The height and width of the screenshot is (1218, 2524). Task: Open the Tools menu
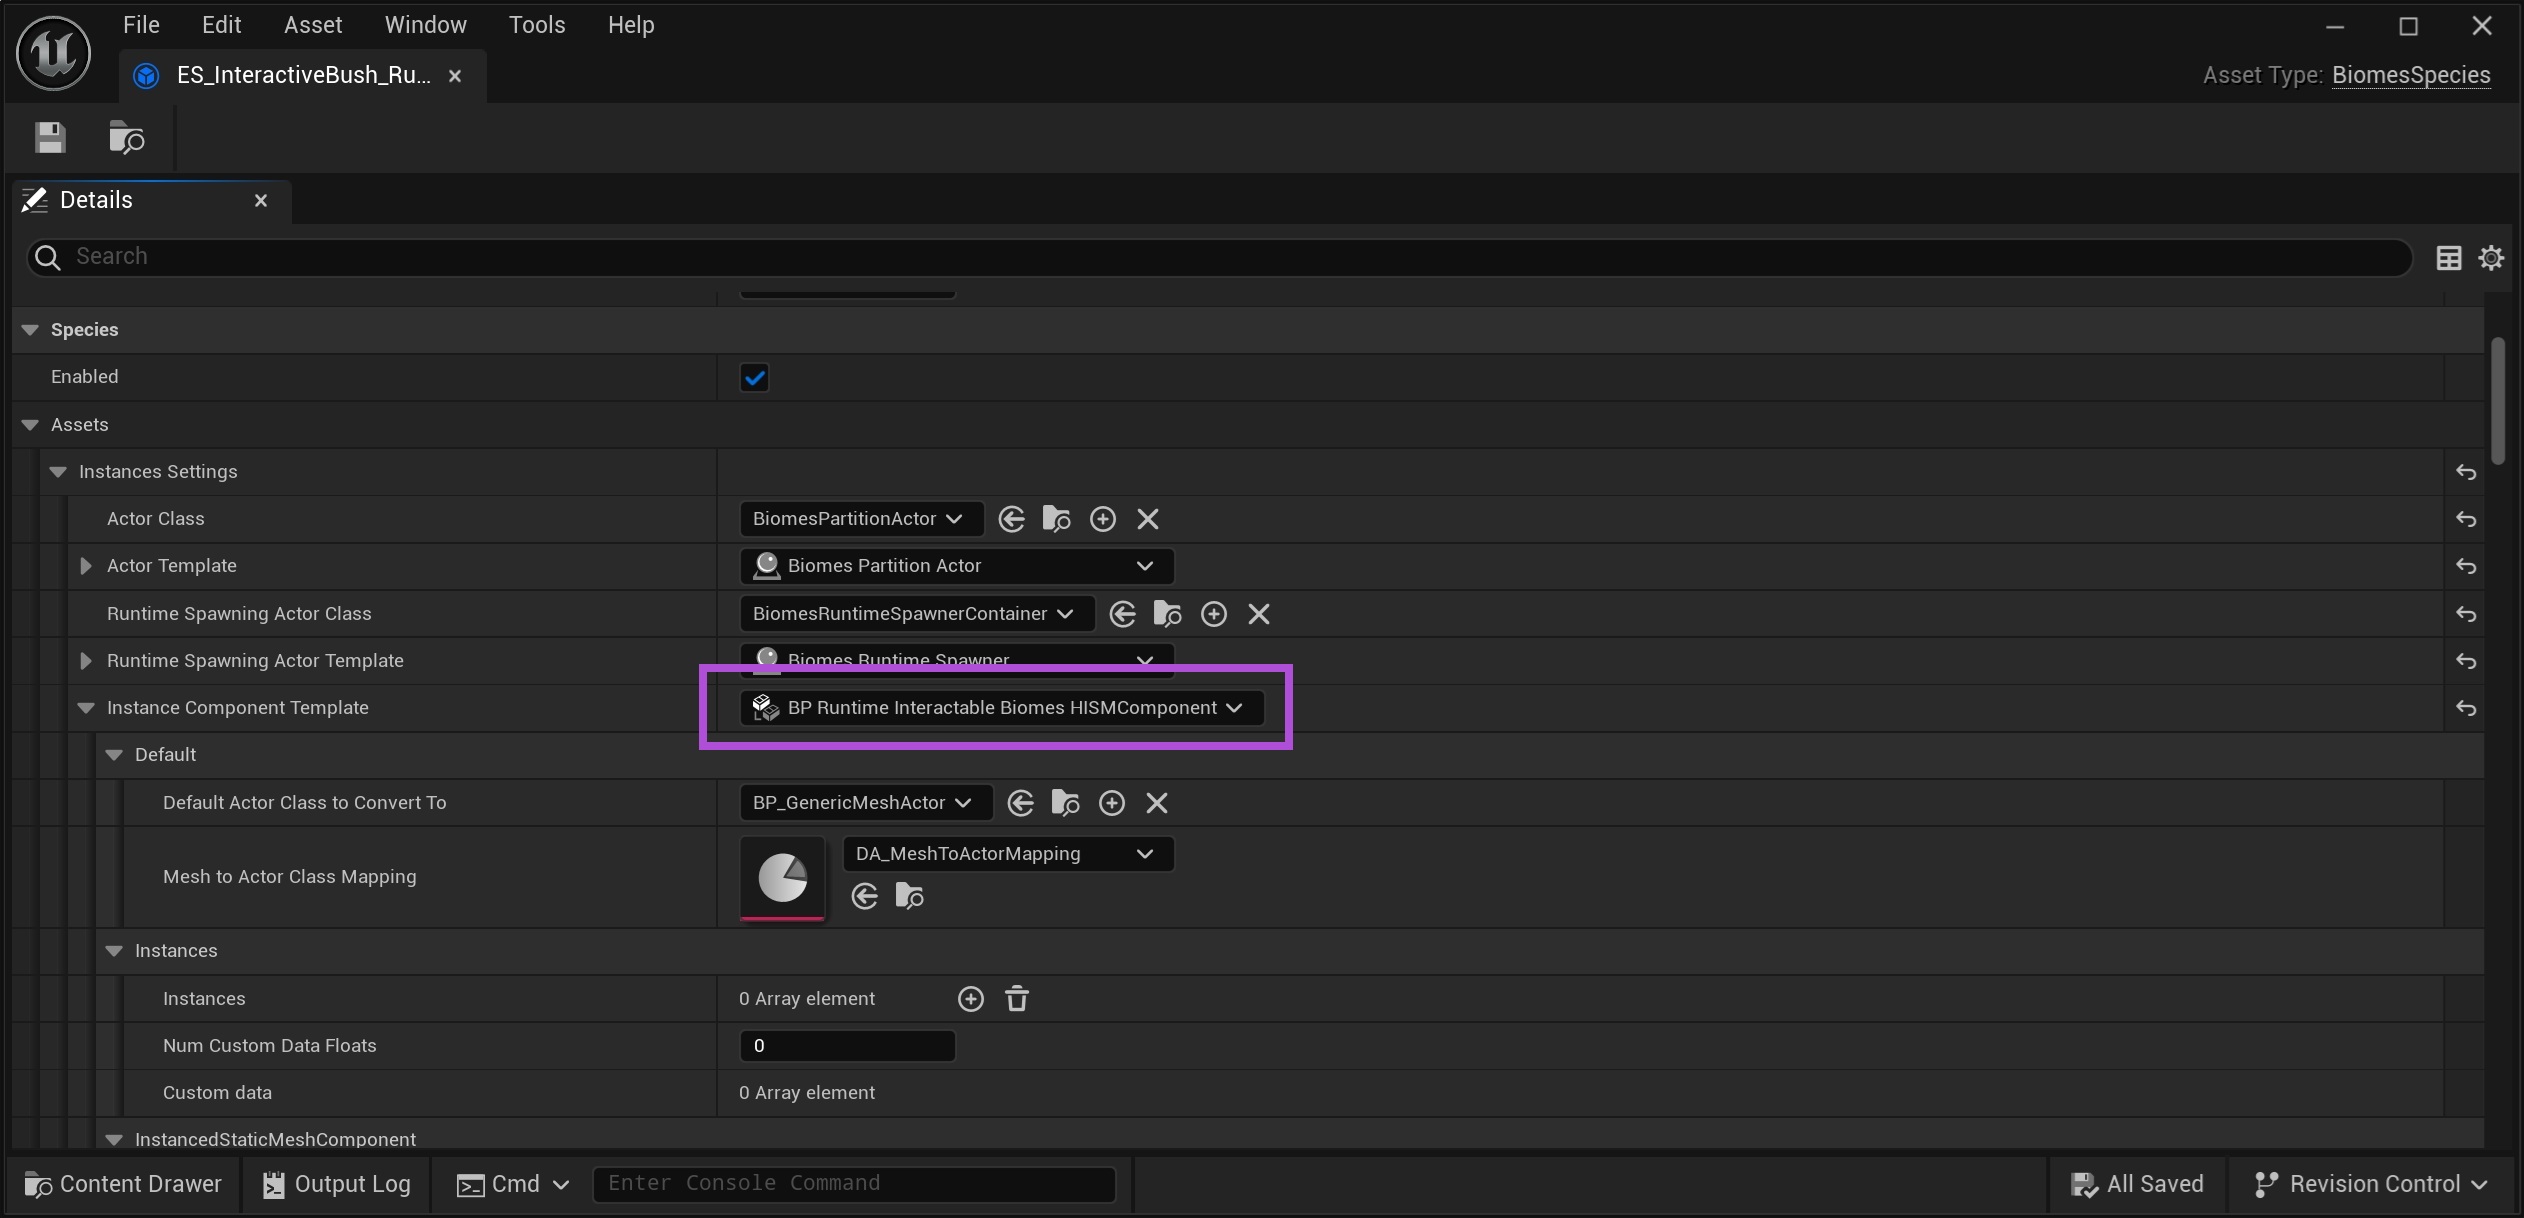[536, 25]
